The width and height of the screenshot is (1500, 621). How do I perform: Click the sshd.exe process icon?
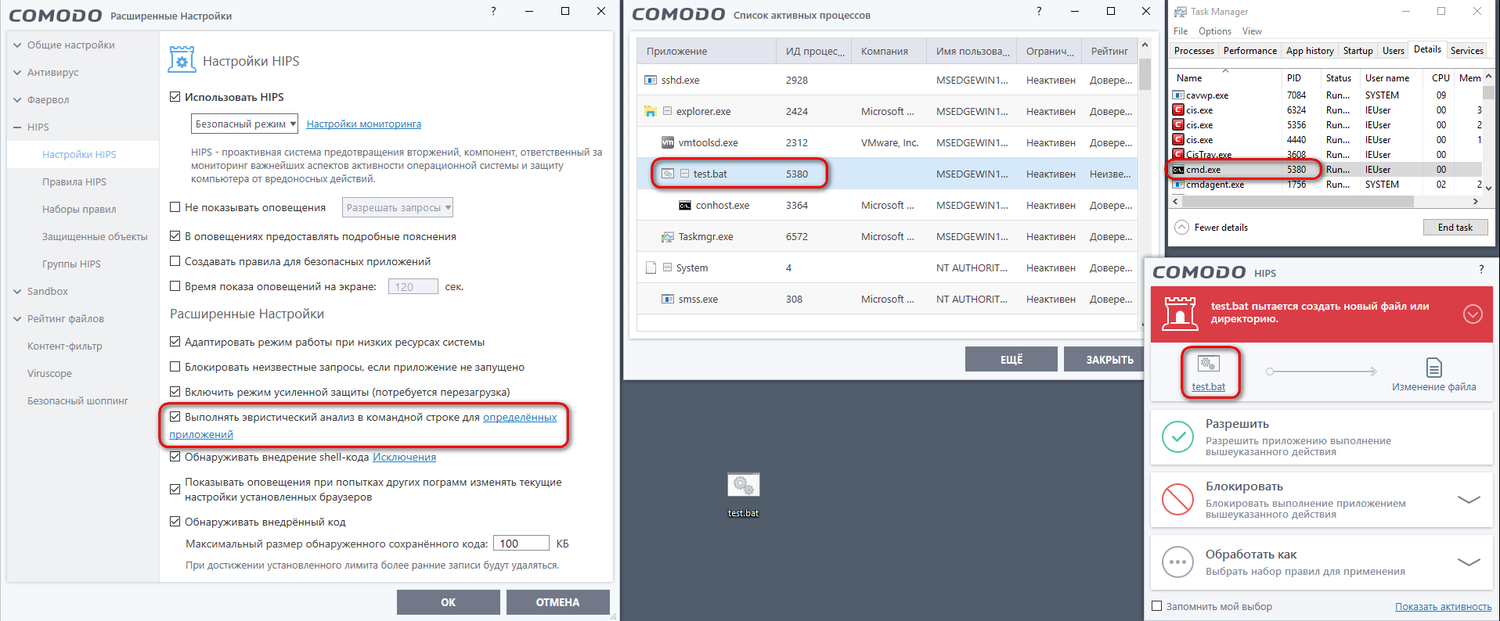pos(650,80)
